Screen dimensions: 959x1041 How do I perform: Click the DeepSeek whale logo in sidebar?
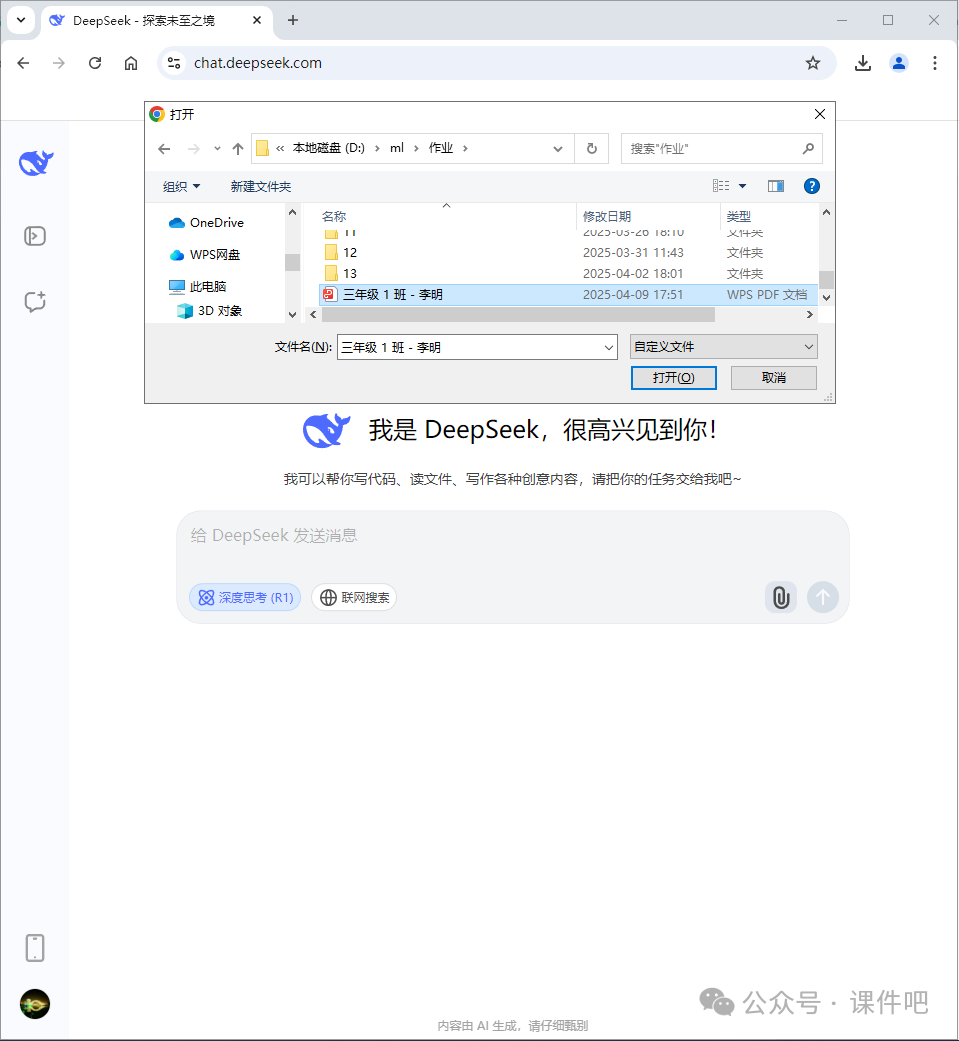34,162
